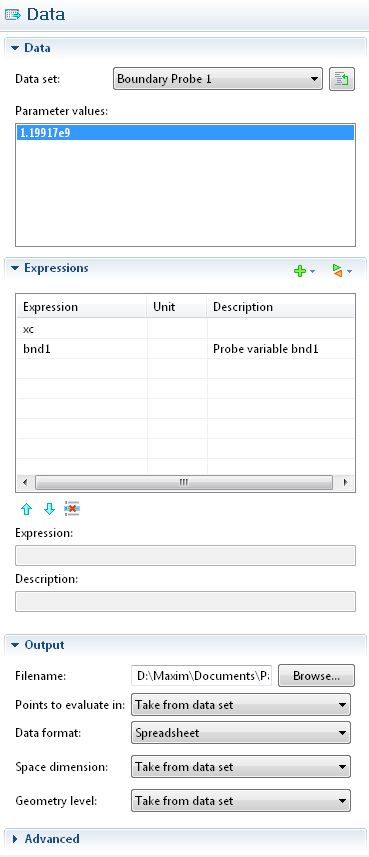Click the expressions table horizontal scrollbar

(x=184, y=483)
